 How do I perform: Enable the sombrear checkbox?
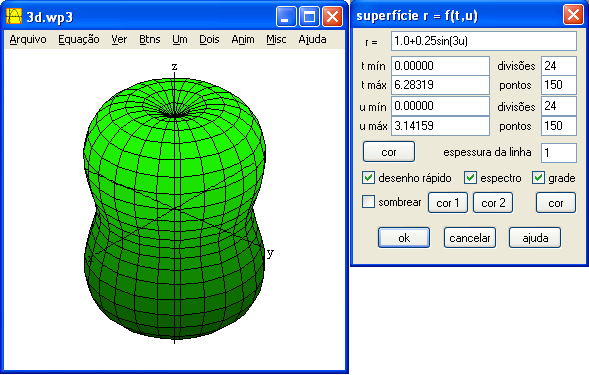point(369,202)
